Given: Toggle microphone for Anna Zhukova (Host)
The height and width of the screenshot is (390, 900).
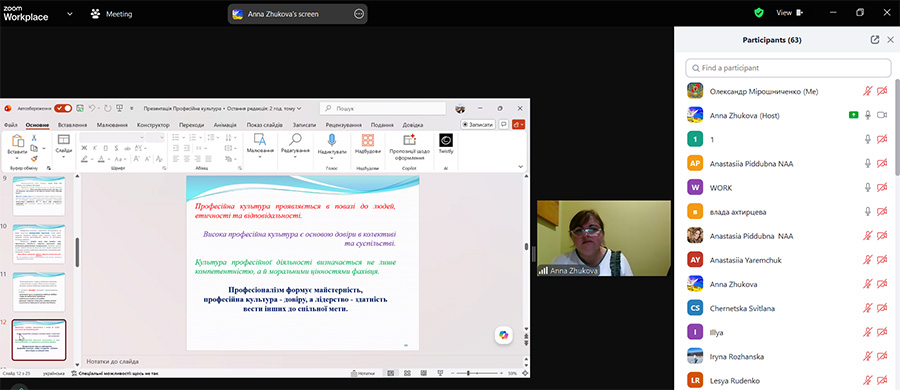Looking at the screenshot, I should [x=868, y=115].
